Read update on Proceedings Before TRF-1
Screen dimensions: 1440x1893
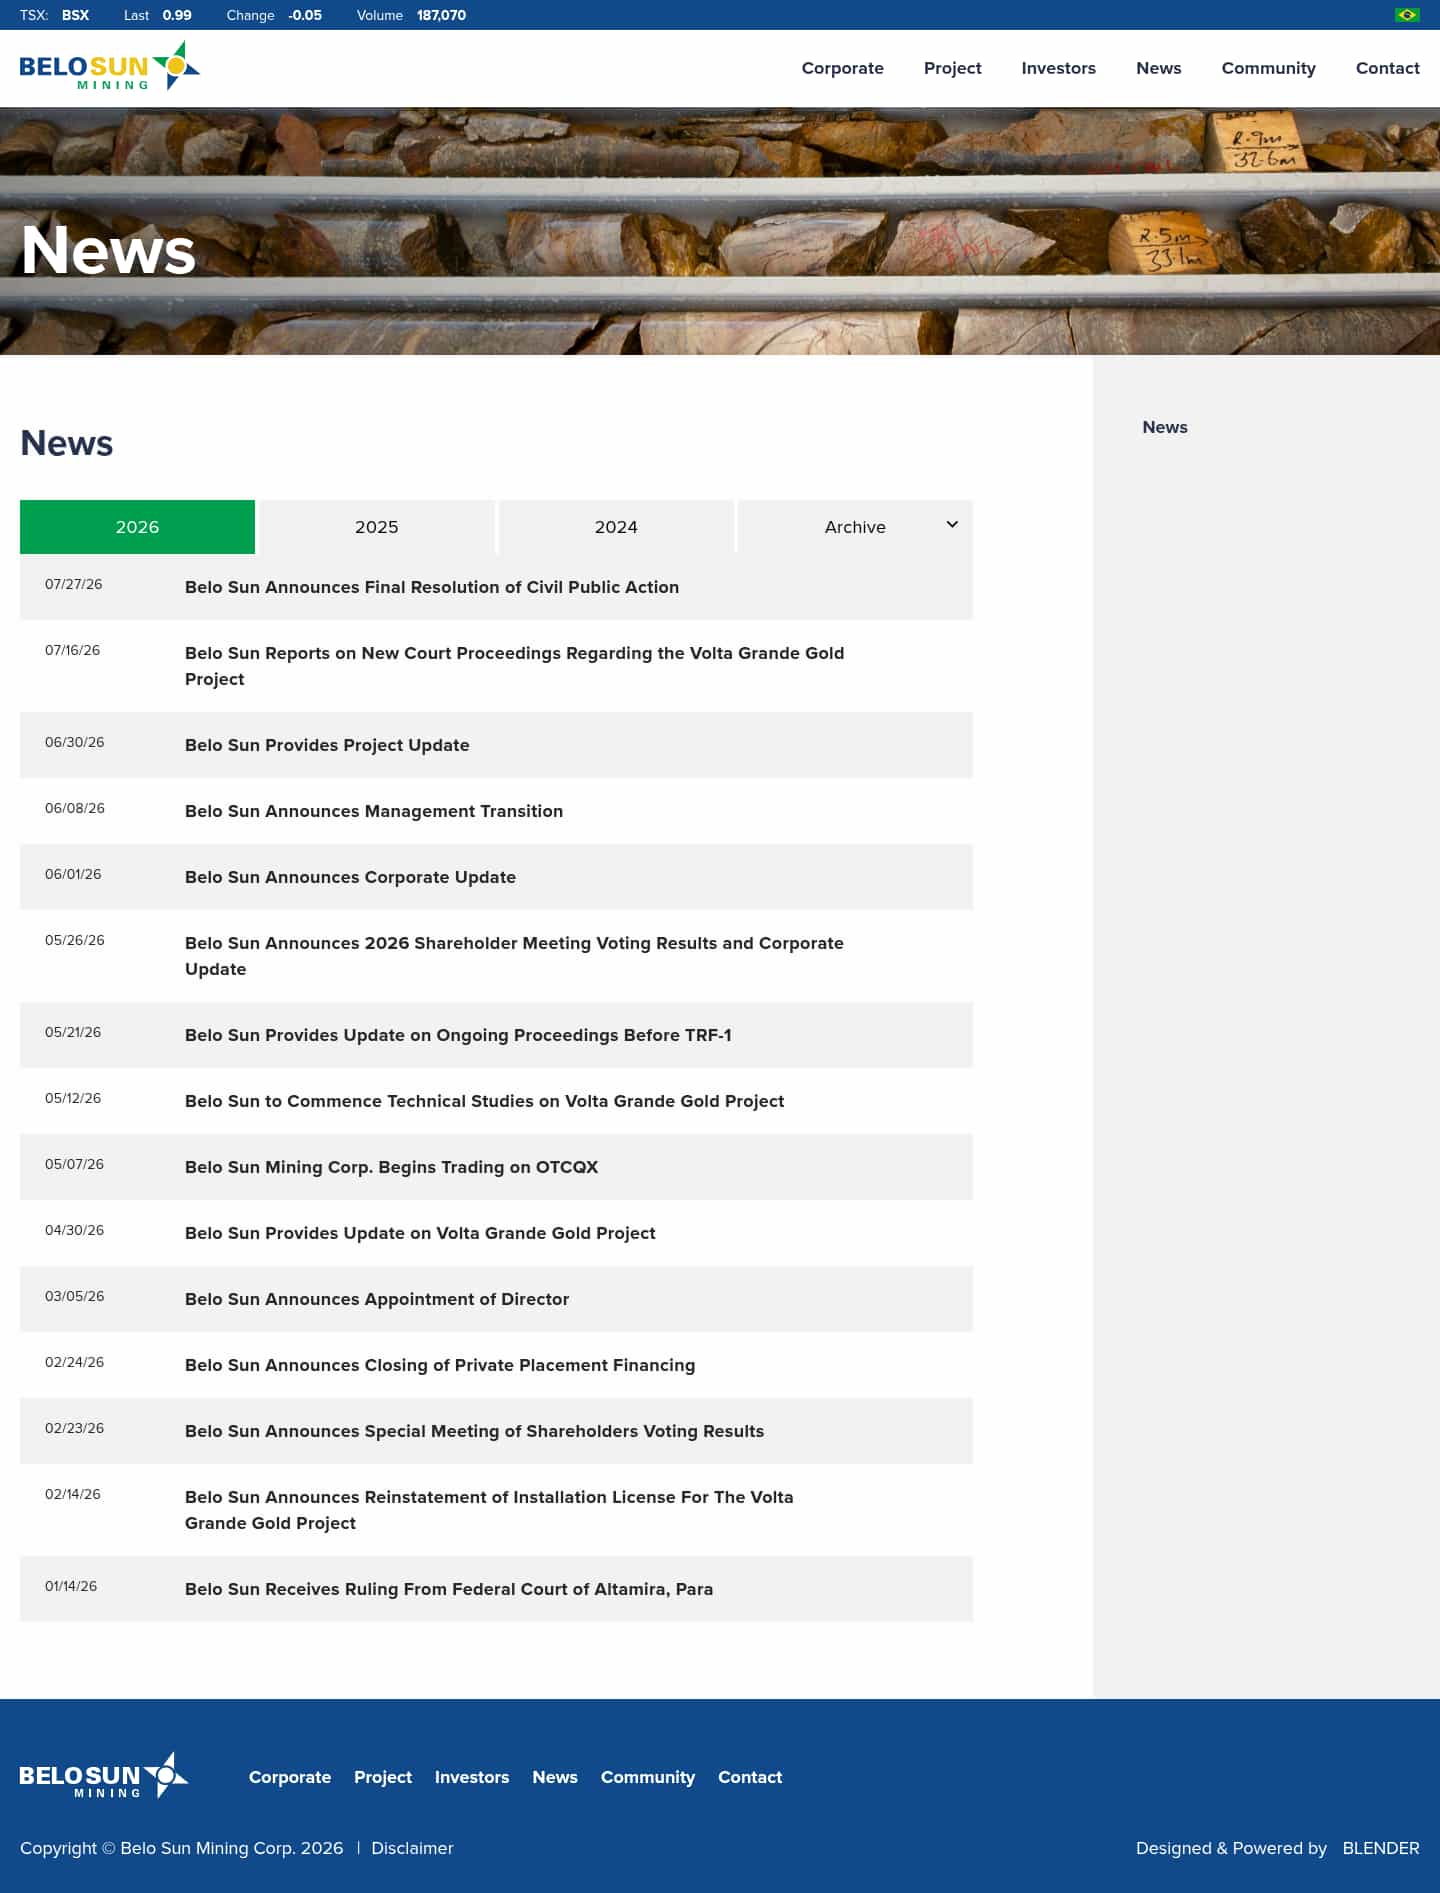(x=458, y=1035)
